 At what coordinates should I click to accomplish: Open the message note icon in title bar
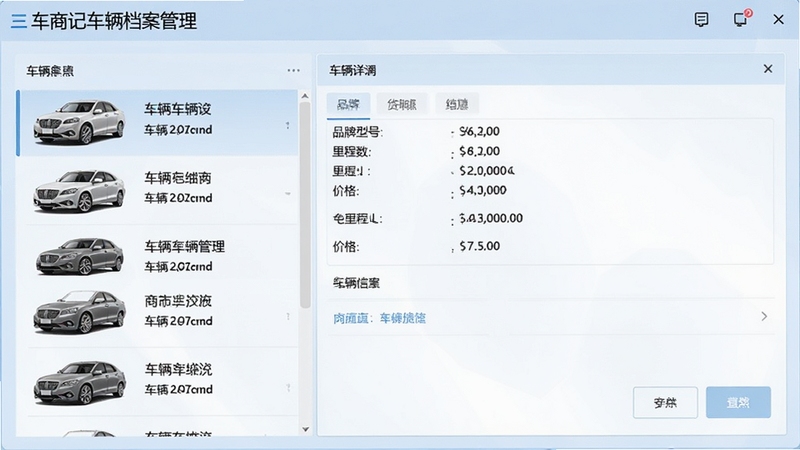[x=702, y=19]
